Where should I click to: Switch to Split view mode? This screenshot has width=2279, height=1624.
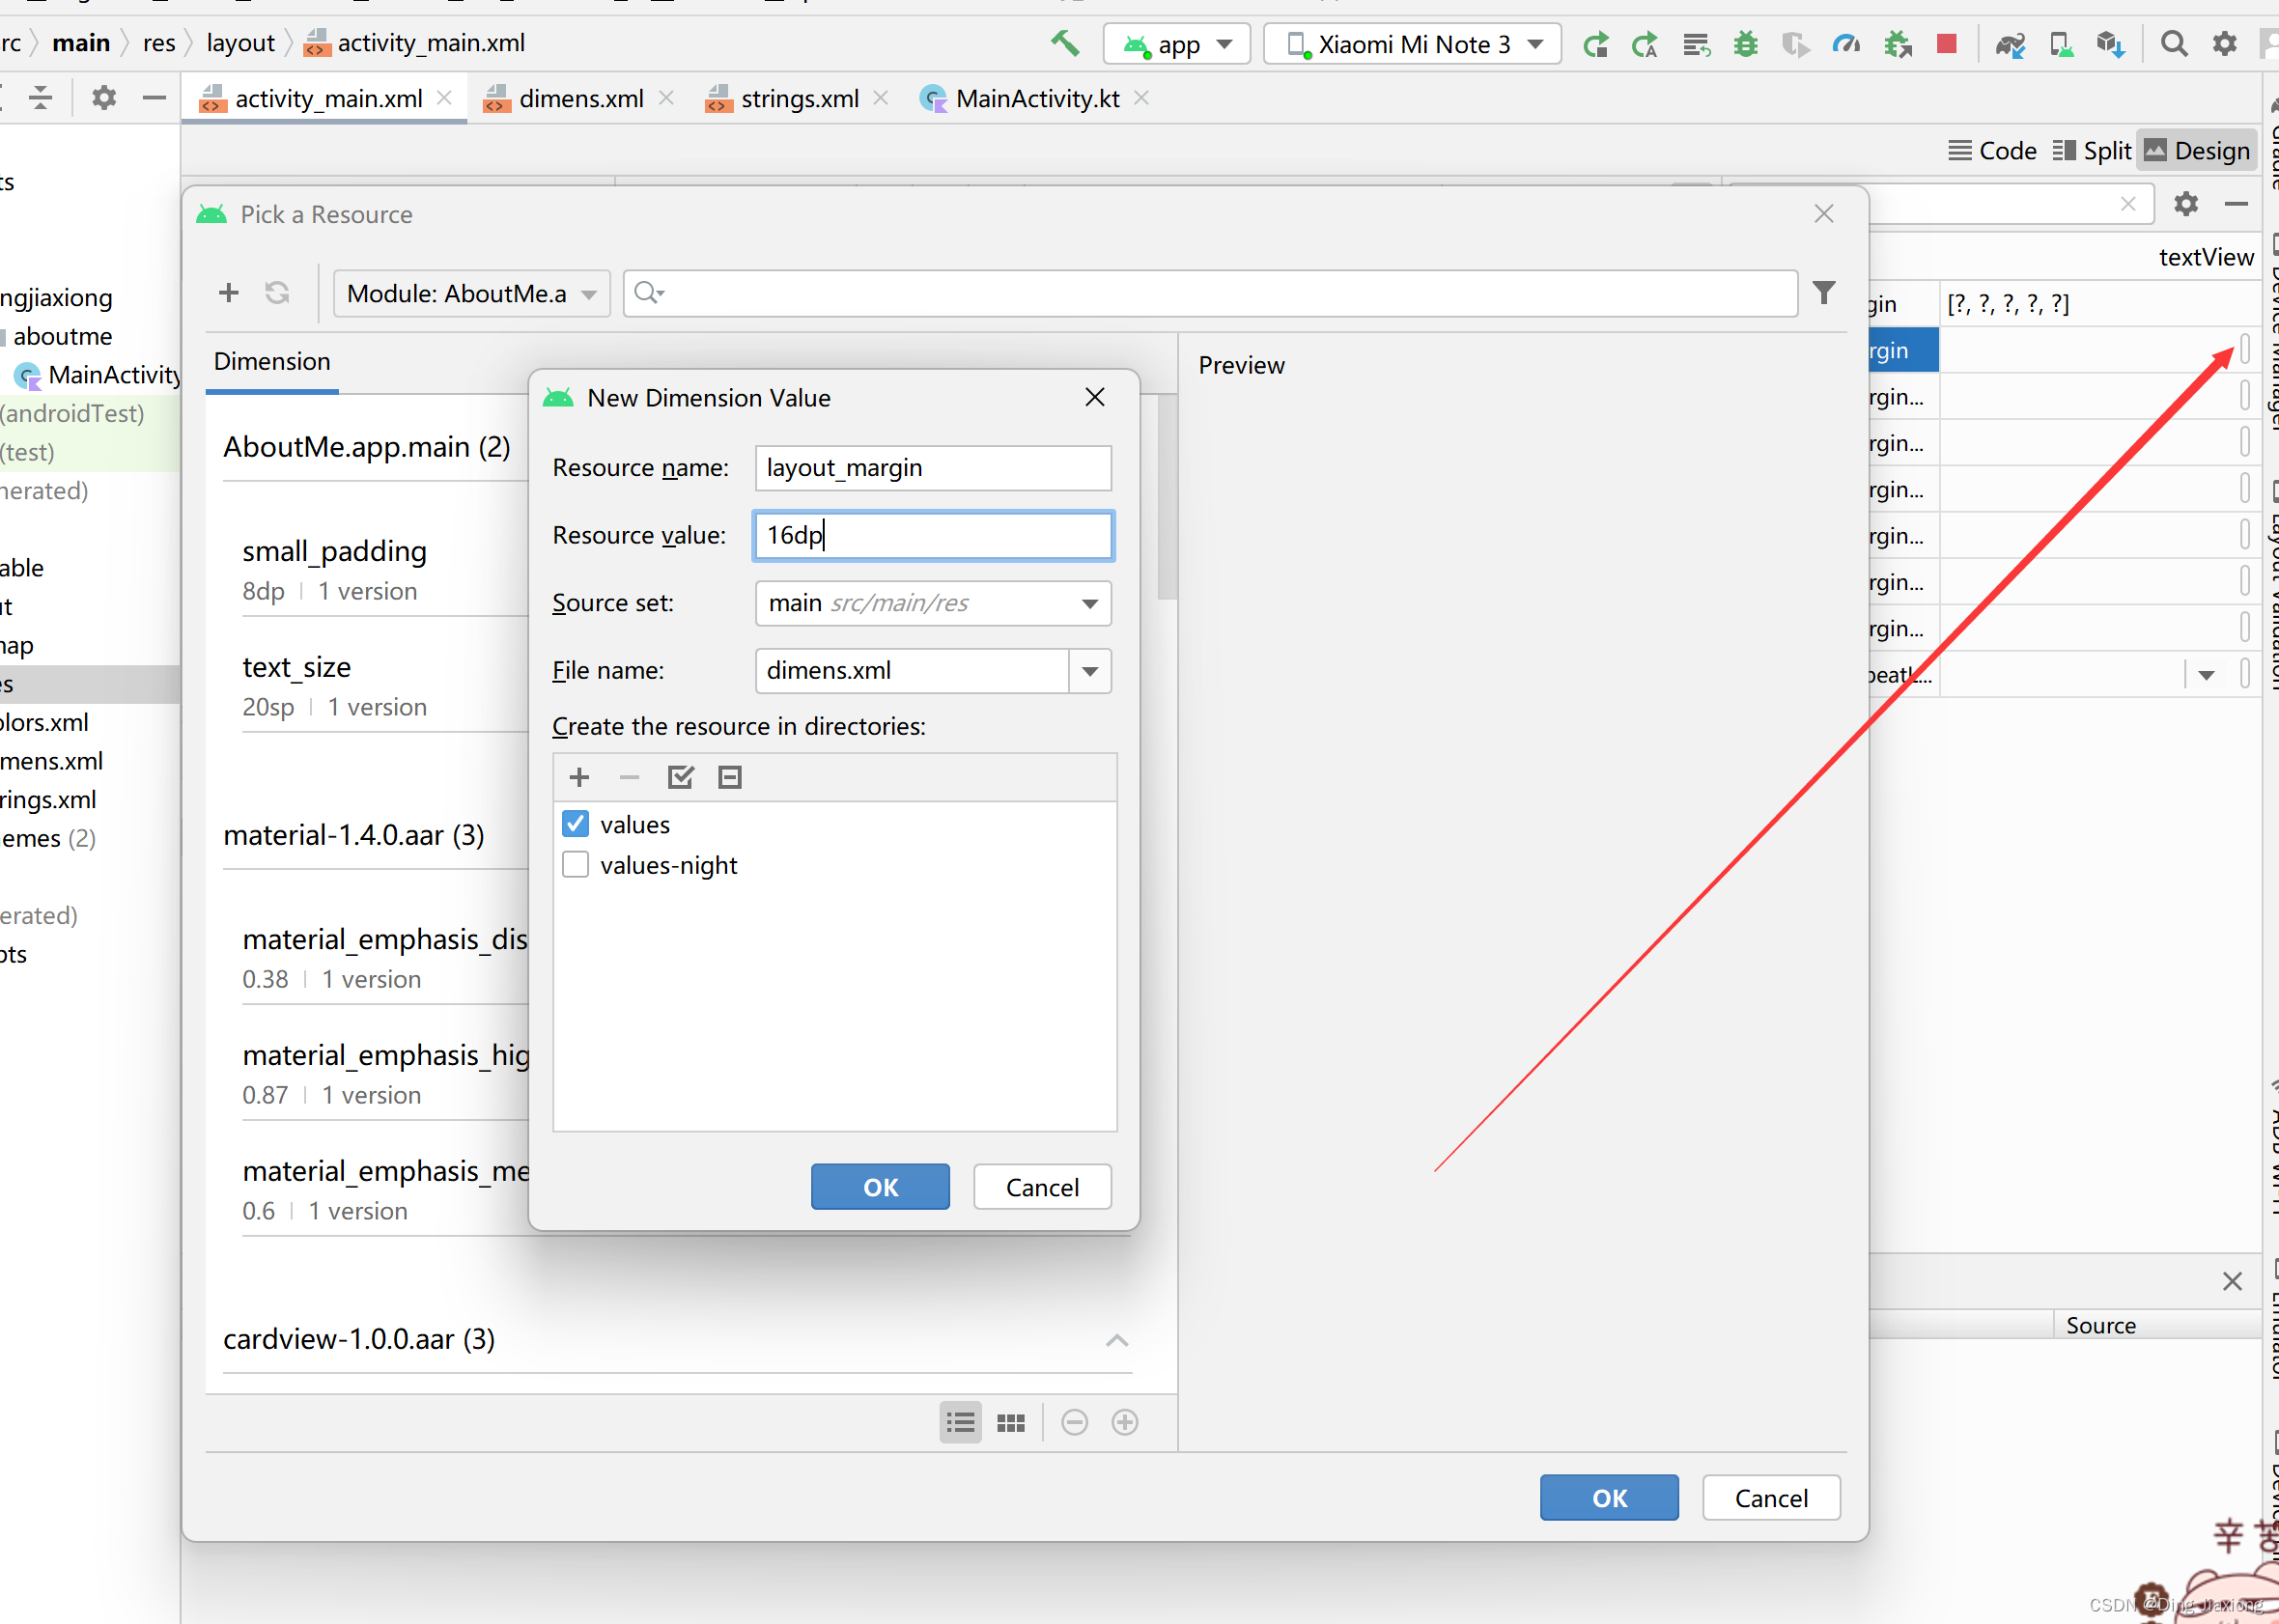point(2092,151)
